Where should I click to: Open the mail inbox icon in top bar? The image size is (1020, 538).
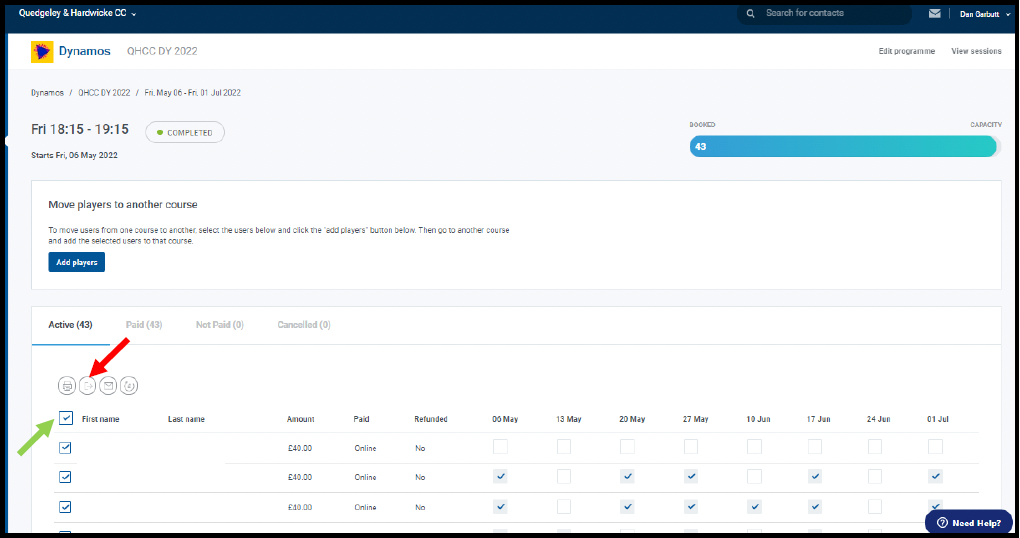click(935, 14)
